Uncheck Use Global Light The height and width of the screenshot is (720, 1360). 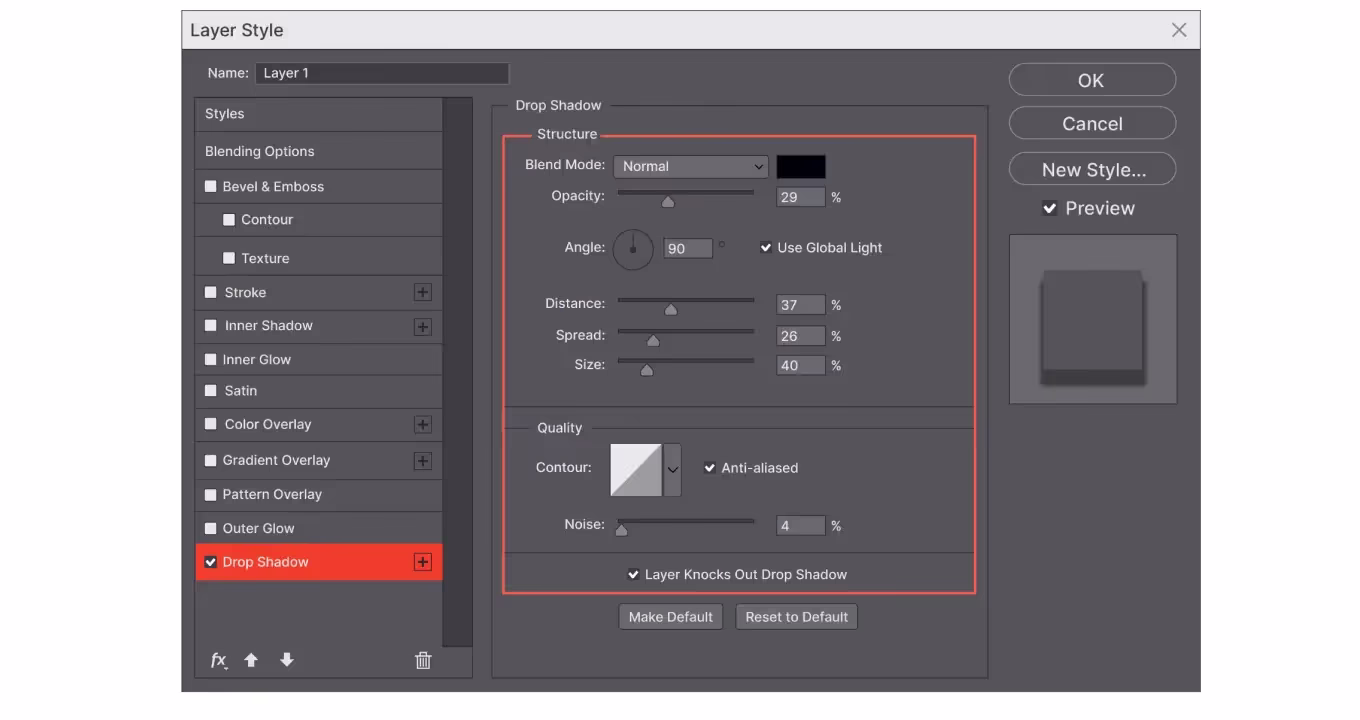[x=766, y=248]
